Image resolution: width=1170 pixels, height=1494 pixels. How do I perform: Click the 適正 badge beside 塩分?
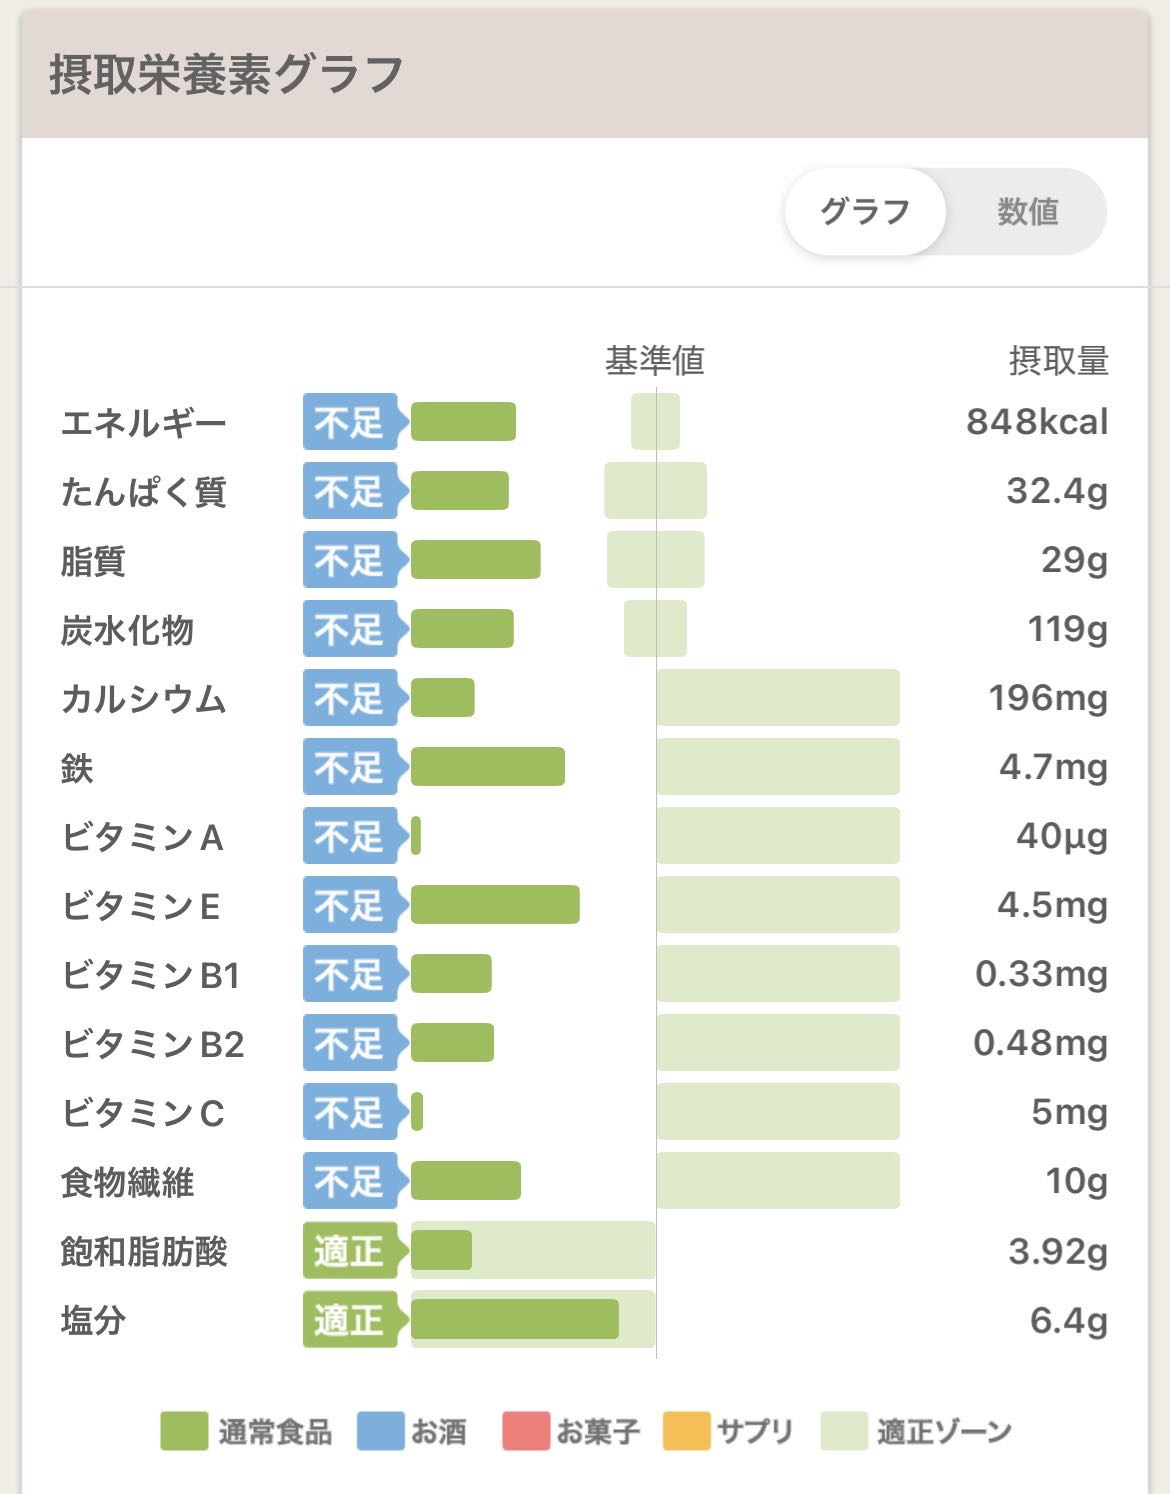tap(355, 1319)
